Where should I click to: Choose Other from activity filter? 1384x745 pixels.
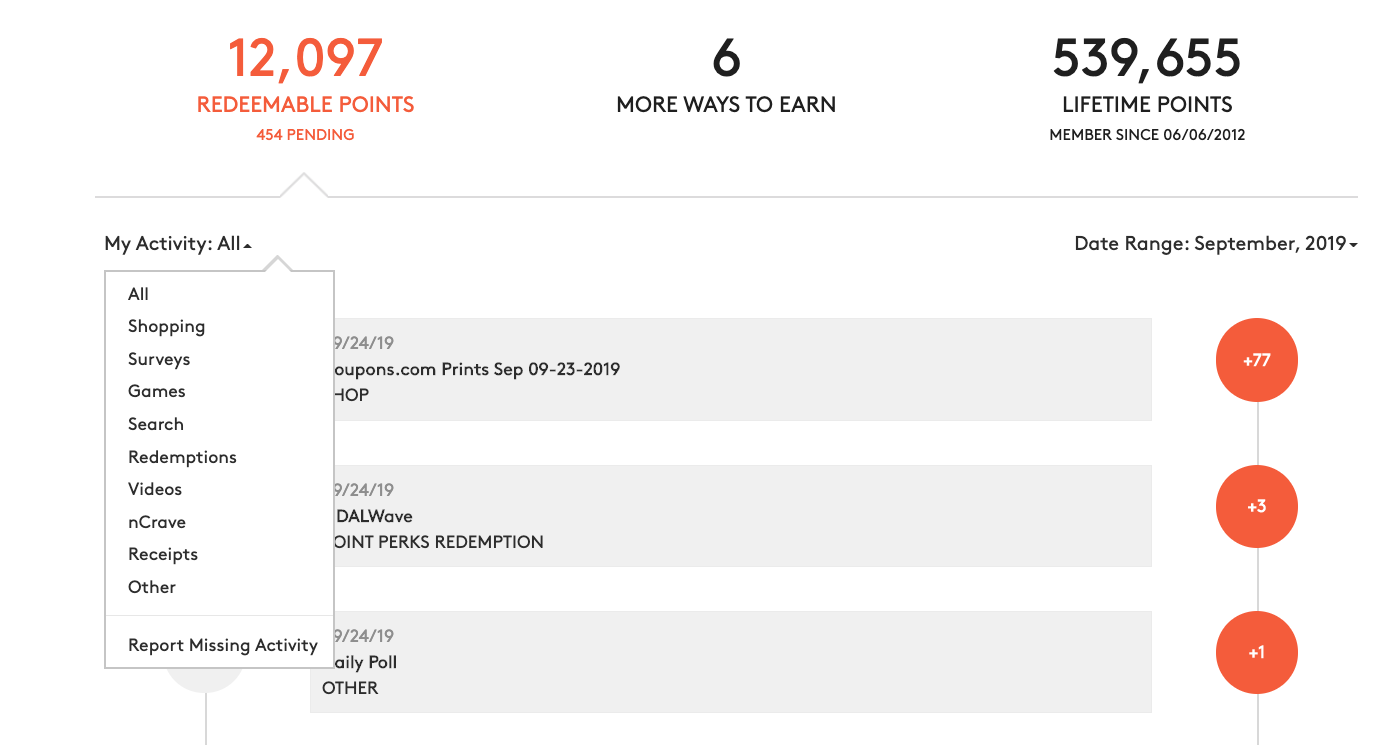point(152,587)
